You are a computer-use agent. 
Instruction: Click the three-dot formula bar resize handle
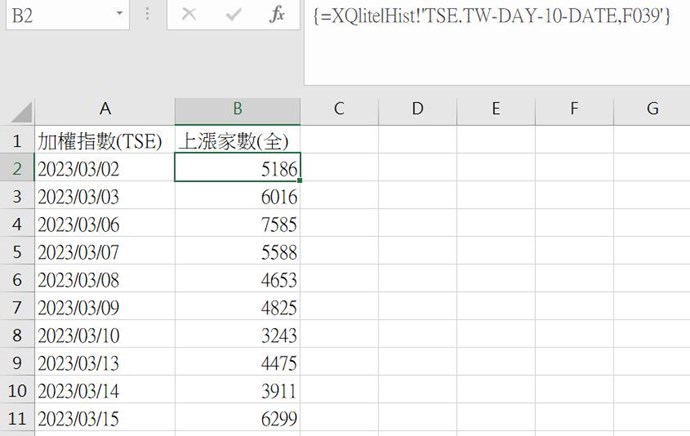pos(148,16)
